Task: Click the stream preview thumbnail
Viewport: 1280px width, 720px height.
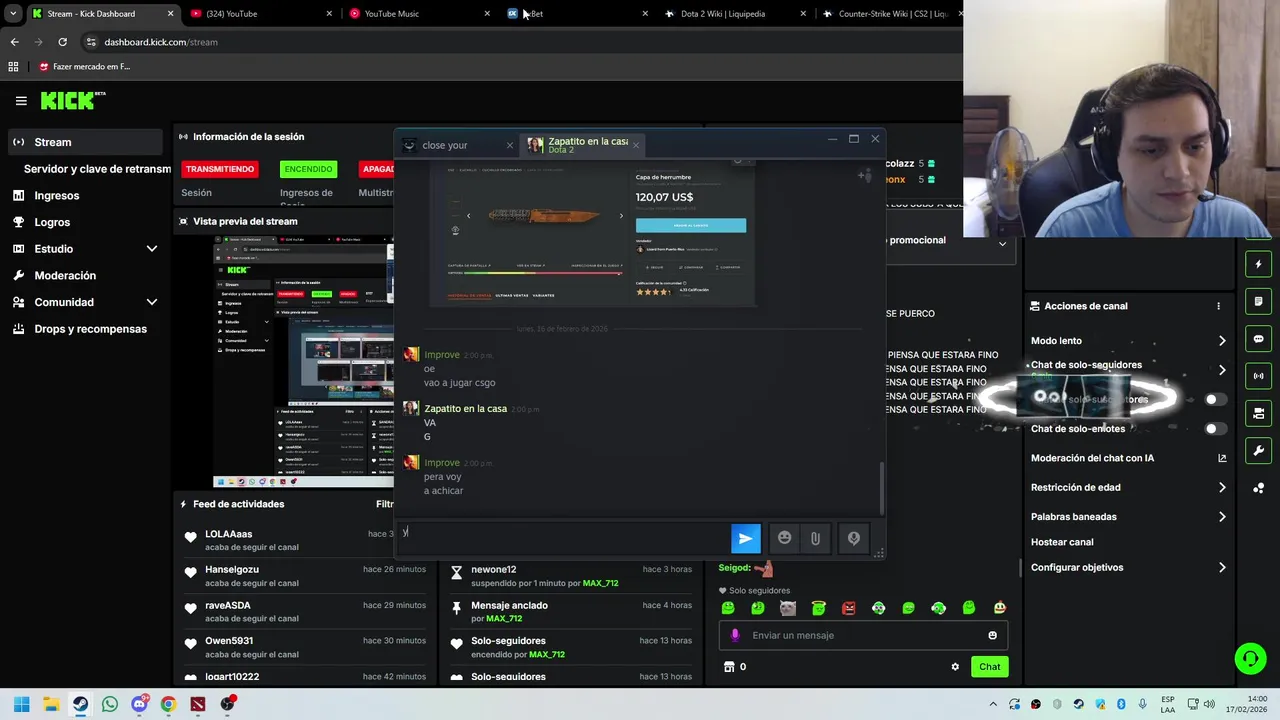Action: (303, 362)
